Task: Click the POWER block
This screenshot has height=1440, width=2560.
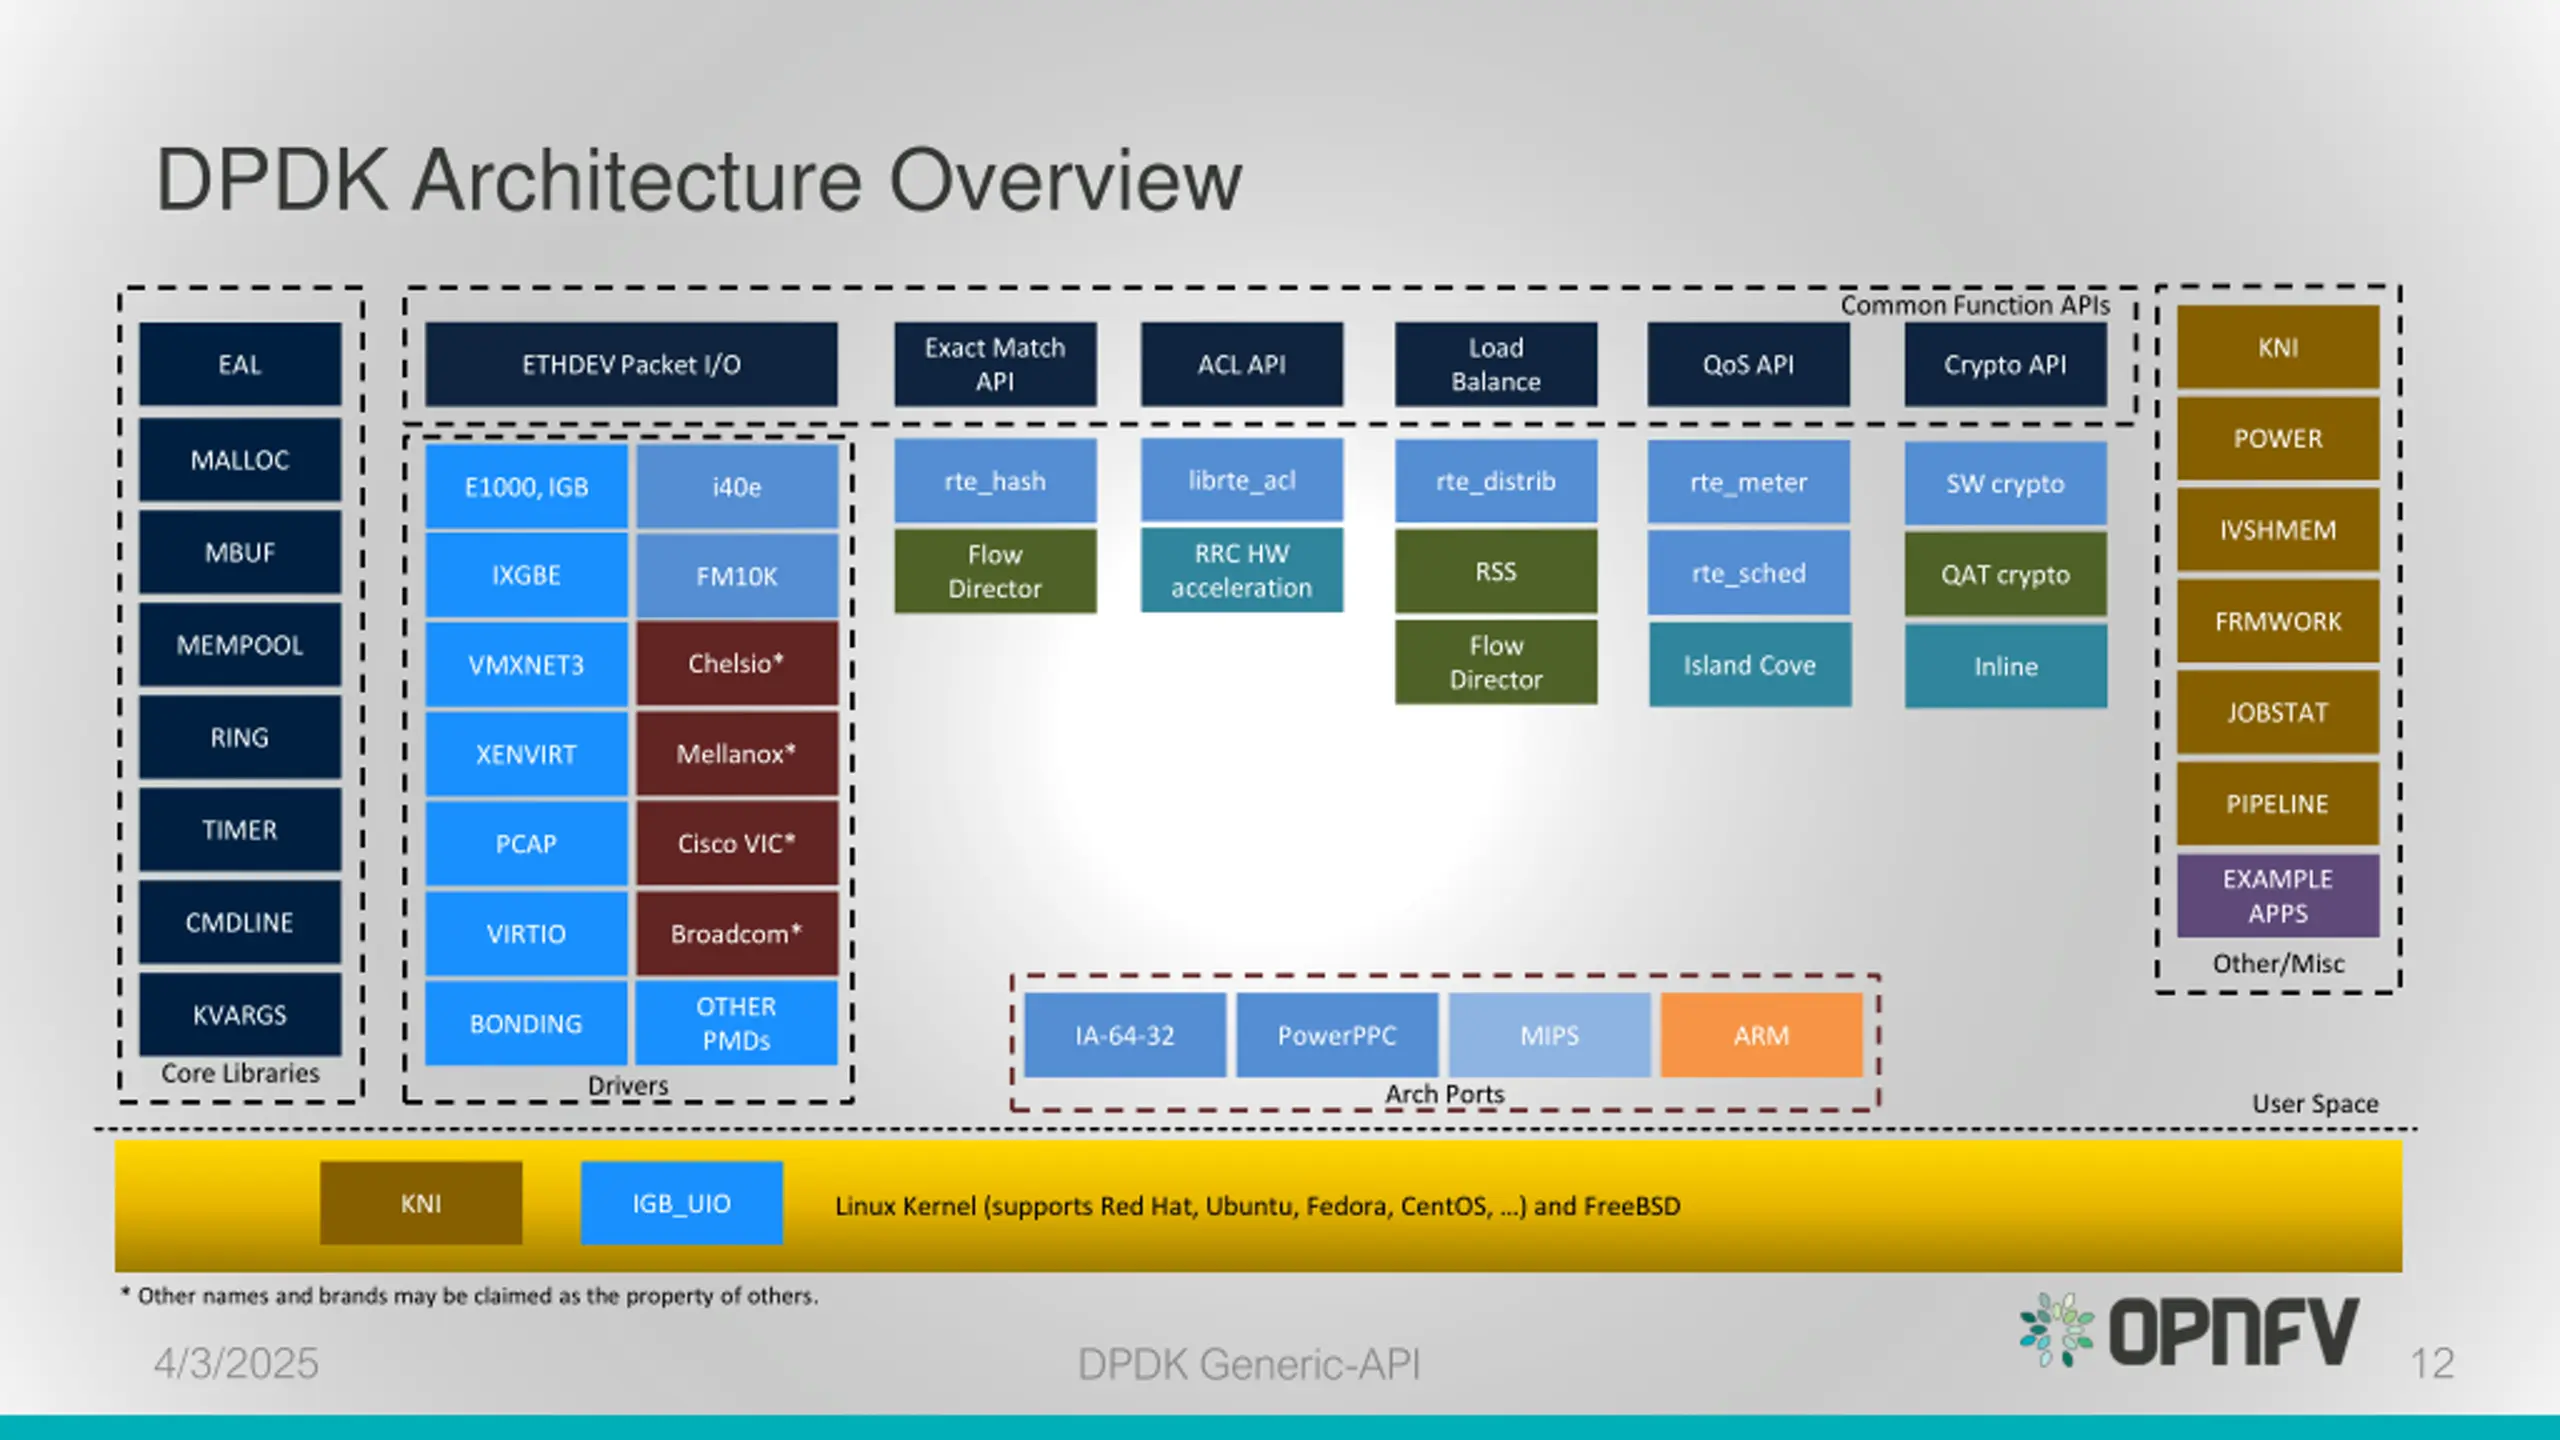Action: coord(2278,438)
